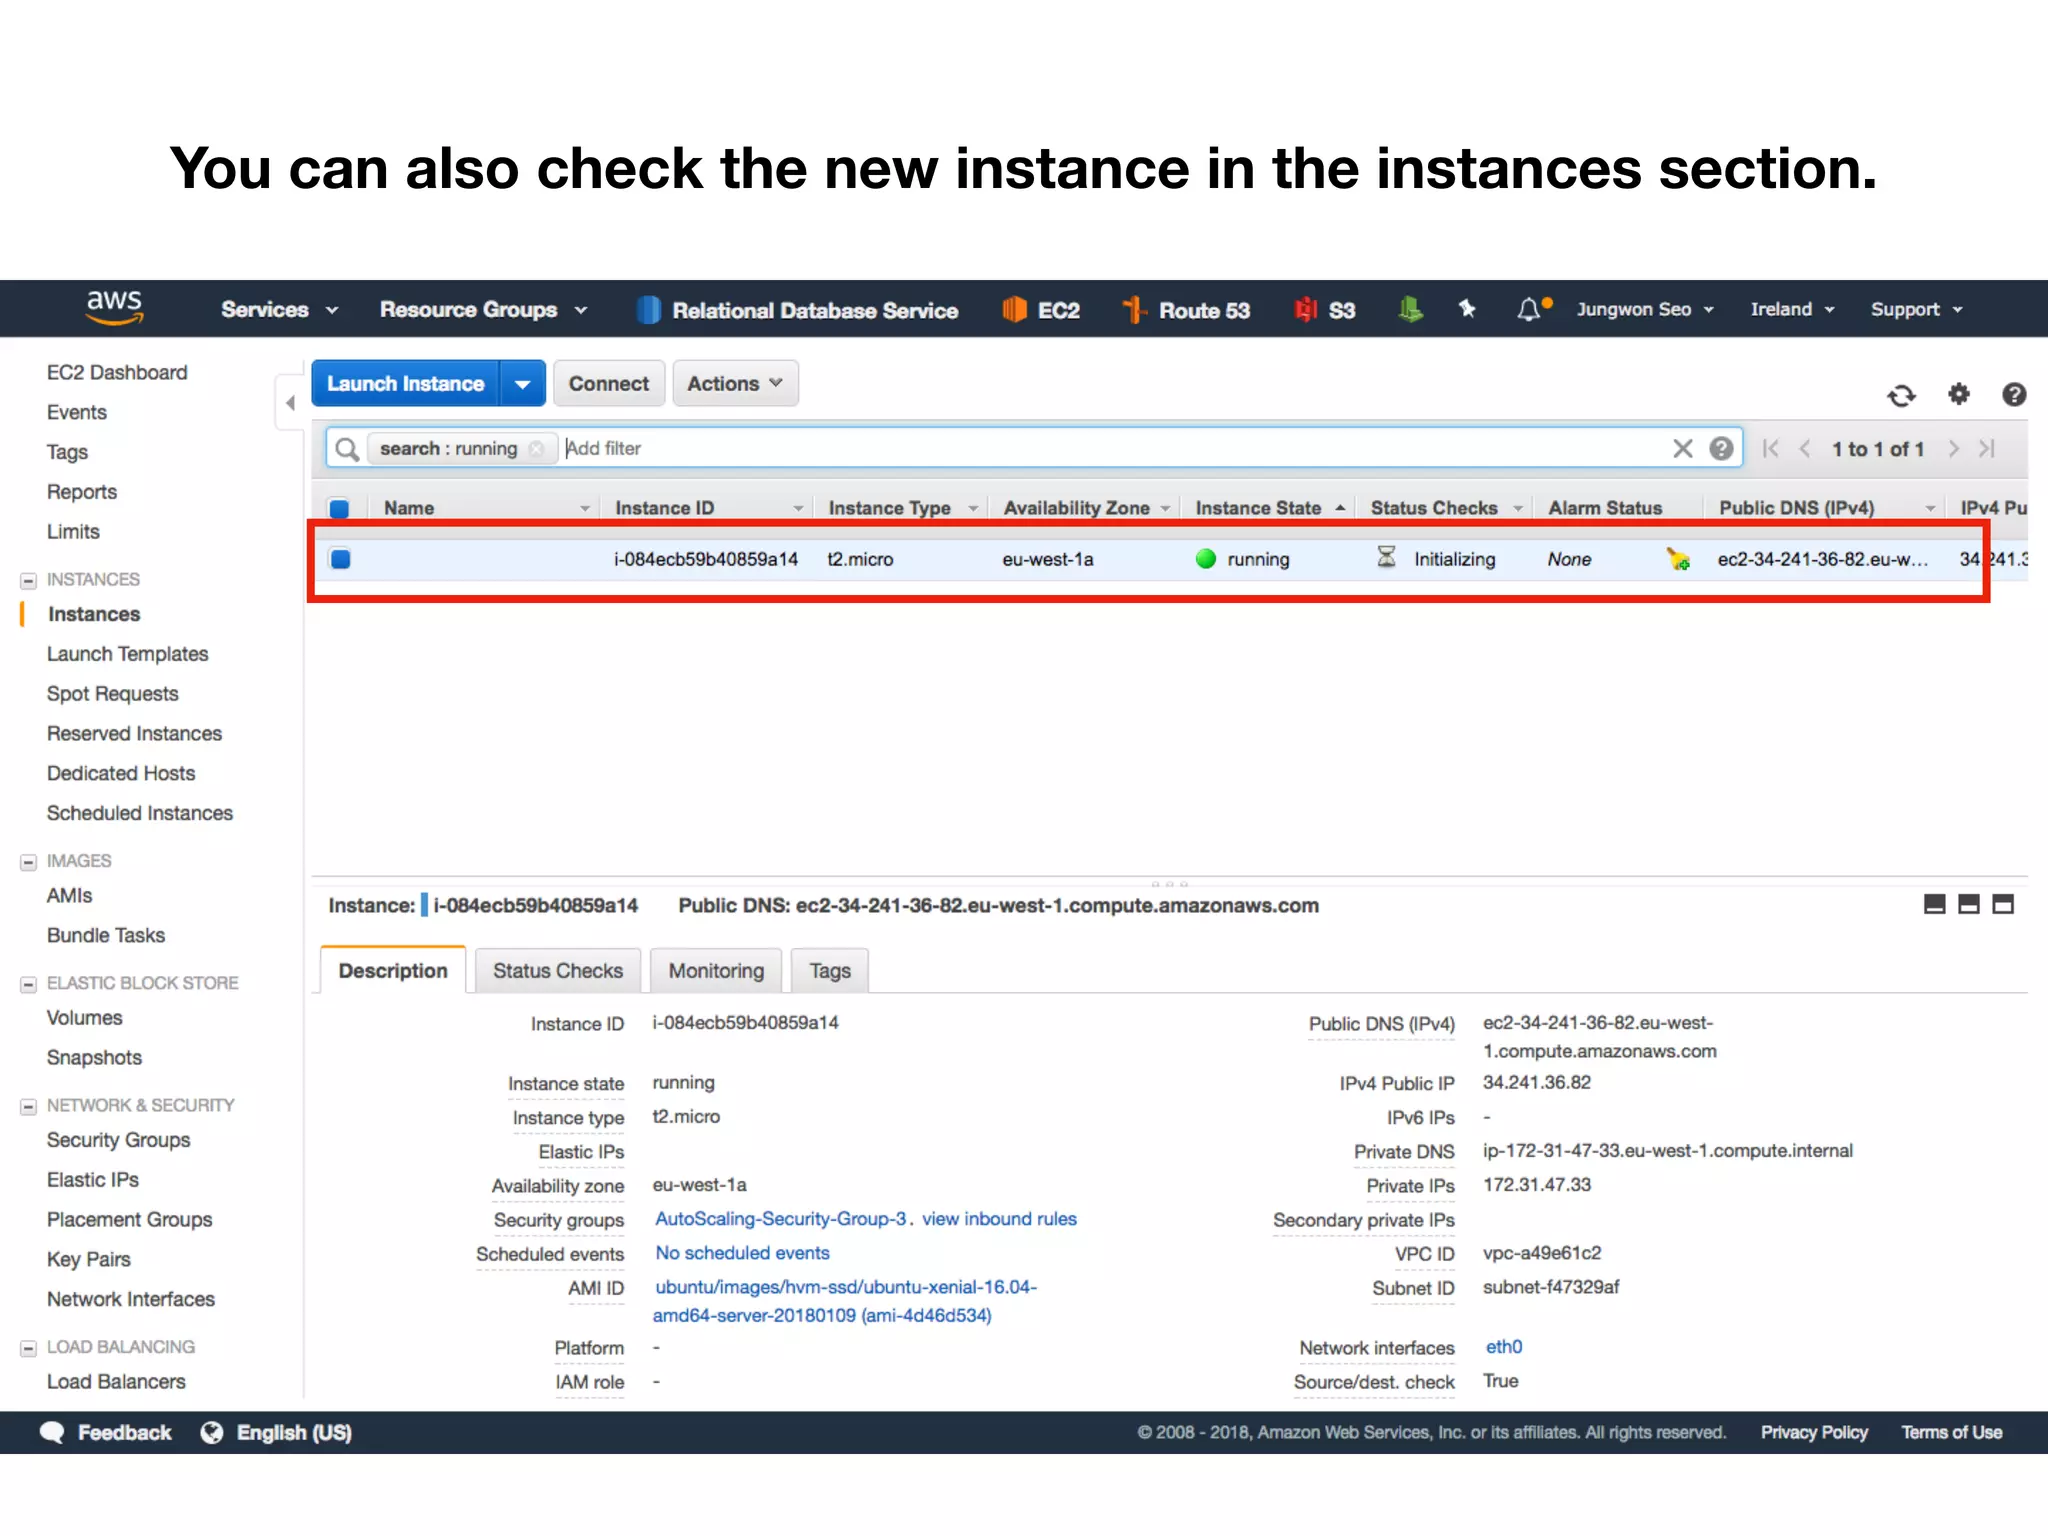
Task: Open the Services dropdown menu
Action: pyautogui.click(x=280, y=310)
